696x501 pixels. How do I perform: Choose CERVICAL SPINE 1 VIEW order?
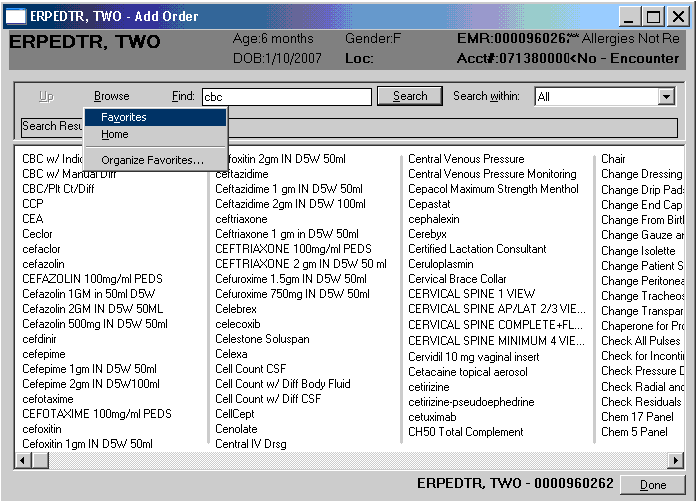(471, 294)
